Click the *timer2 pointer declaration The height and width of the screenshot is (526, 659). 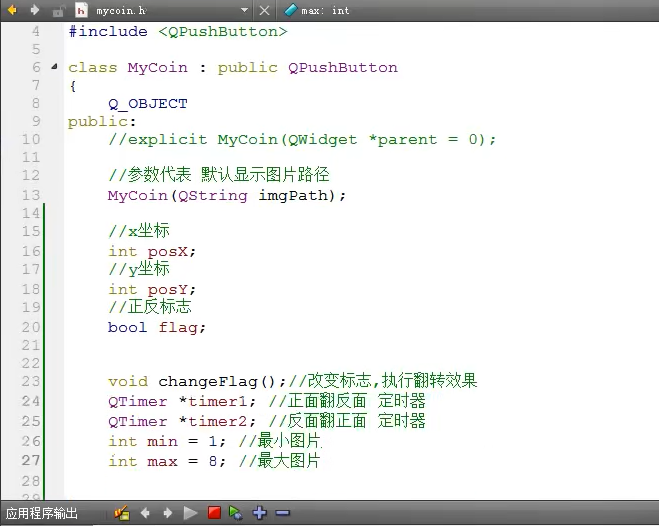[x=213, y=421]
